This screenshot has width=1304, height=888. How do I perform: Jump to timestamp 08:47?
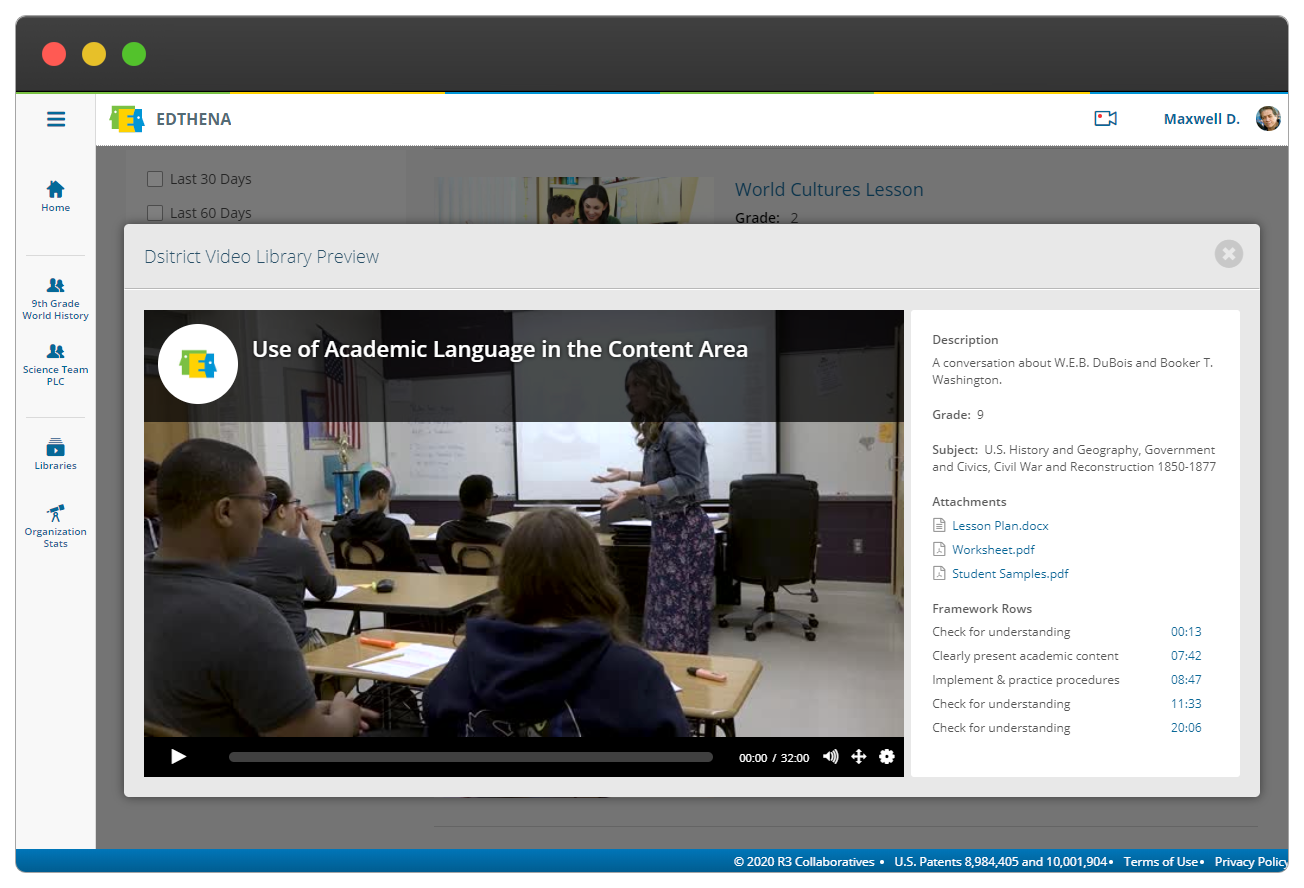1186,680
